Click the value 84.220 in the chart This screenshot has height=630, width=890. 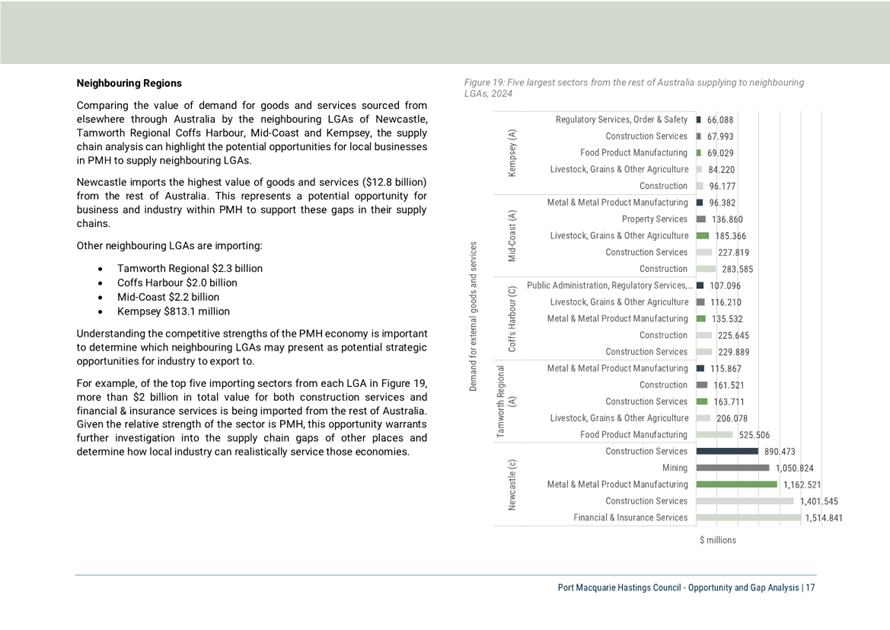tap(721, 170)
